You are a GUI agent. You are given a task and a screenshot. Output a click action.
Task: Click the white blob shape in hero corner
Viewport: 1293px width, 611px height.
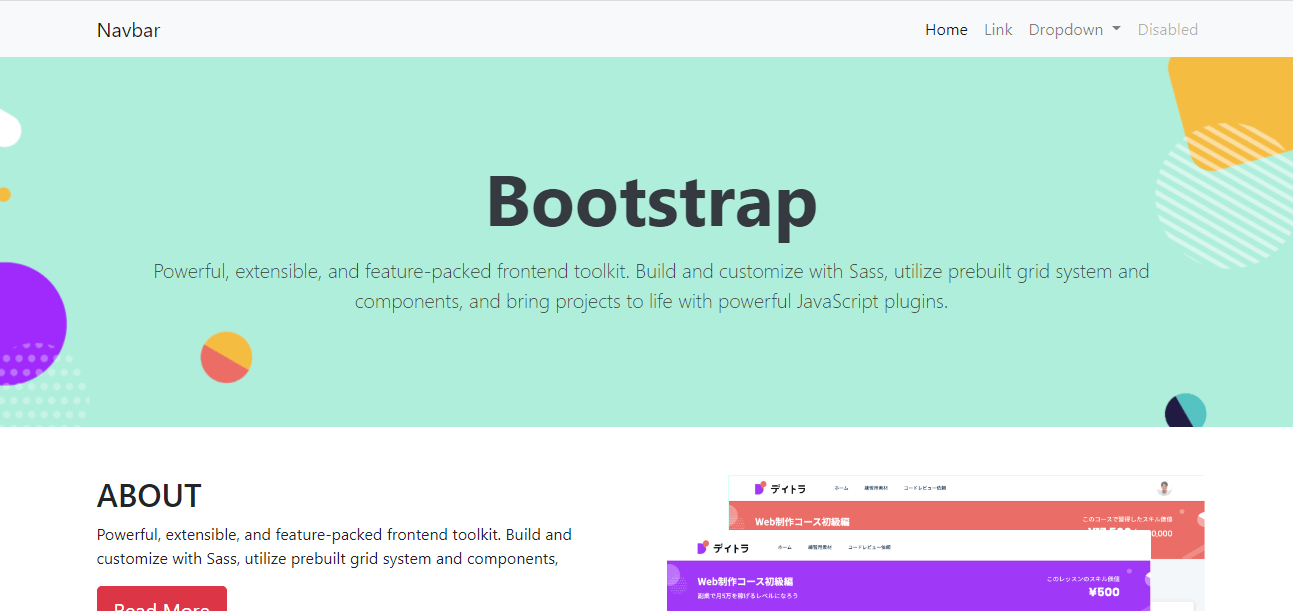pyautogui.click(x=8, y=130)
